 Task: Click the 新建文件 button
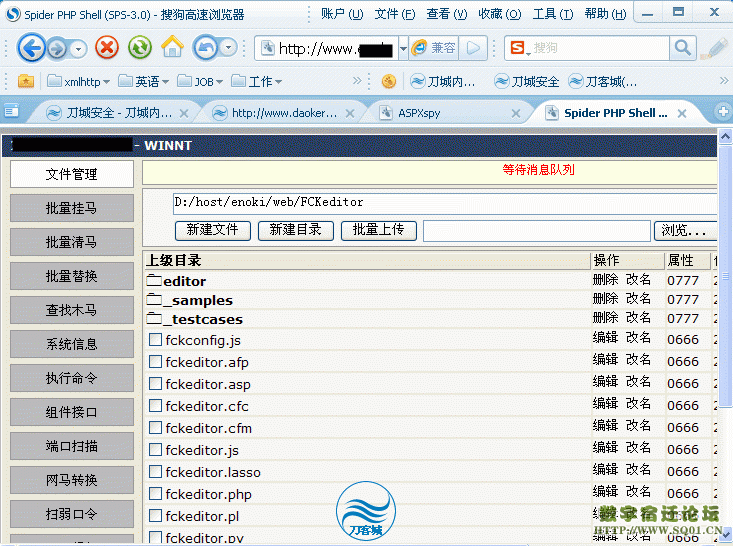[x=213, y=230]
